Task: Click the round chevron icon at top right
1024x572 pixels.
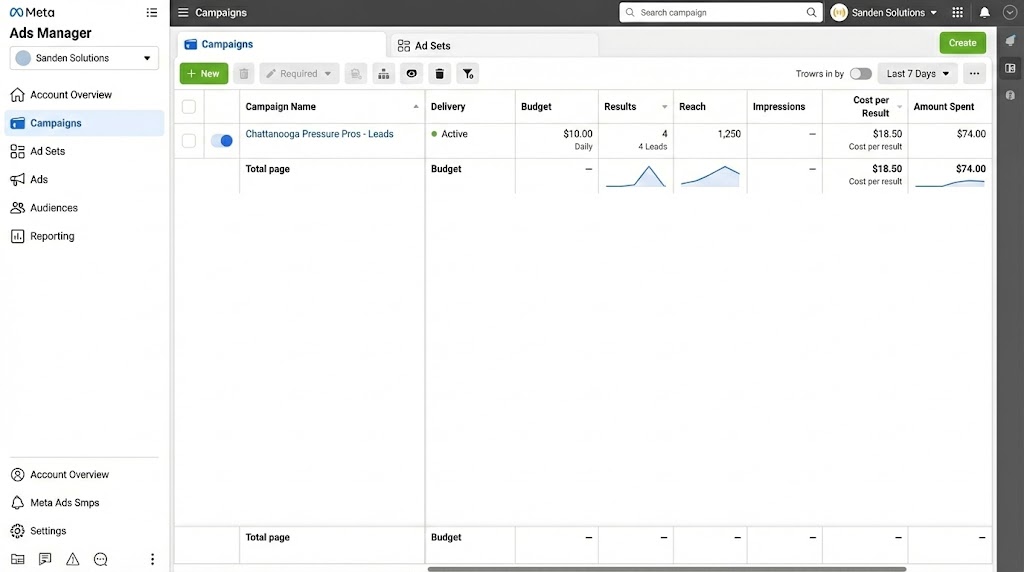Action: tap(1010, 12)
